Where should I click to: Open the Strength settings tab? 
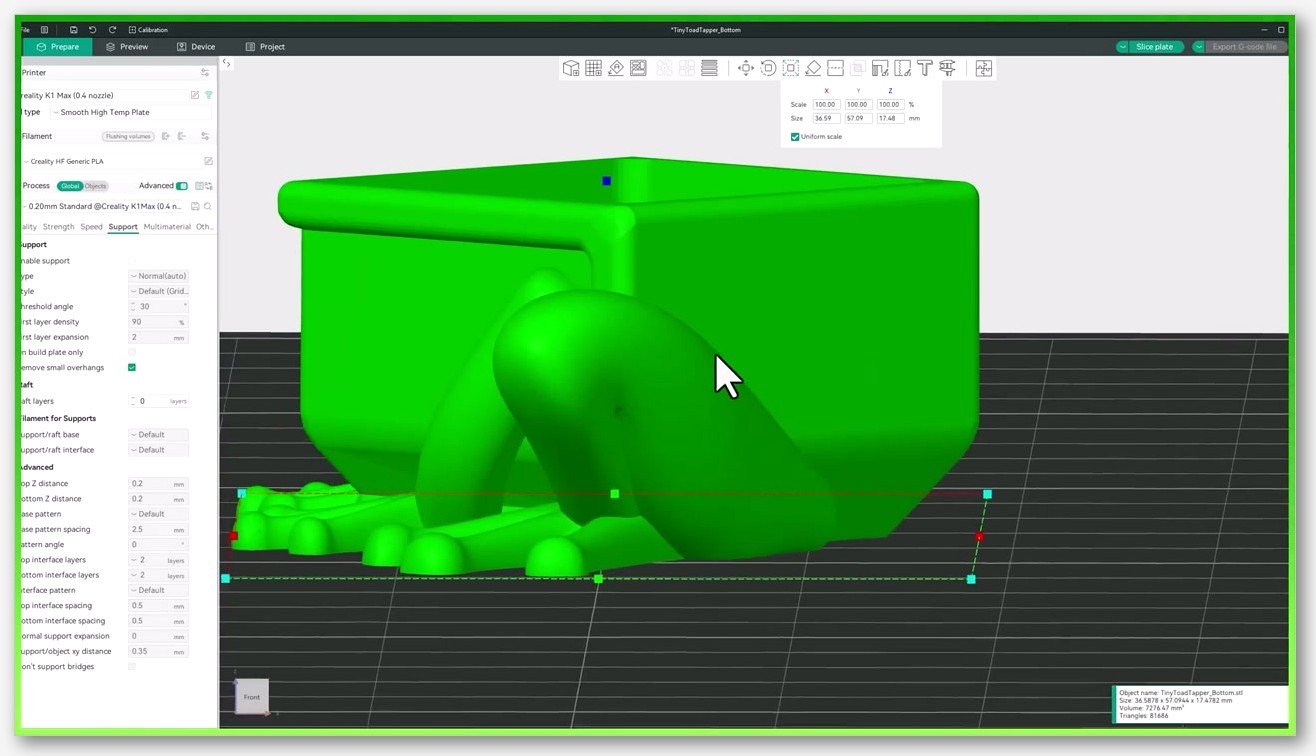[x=58, y=227]
